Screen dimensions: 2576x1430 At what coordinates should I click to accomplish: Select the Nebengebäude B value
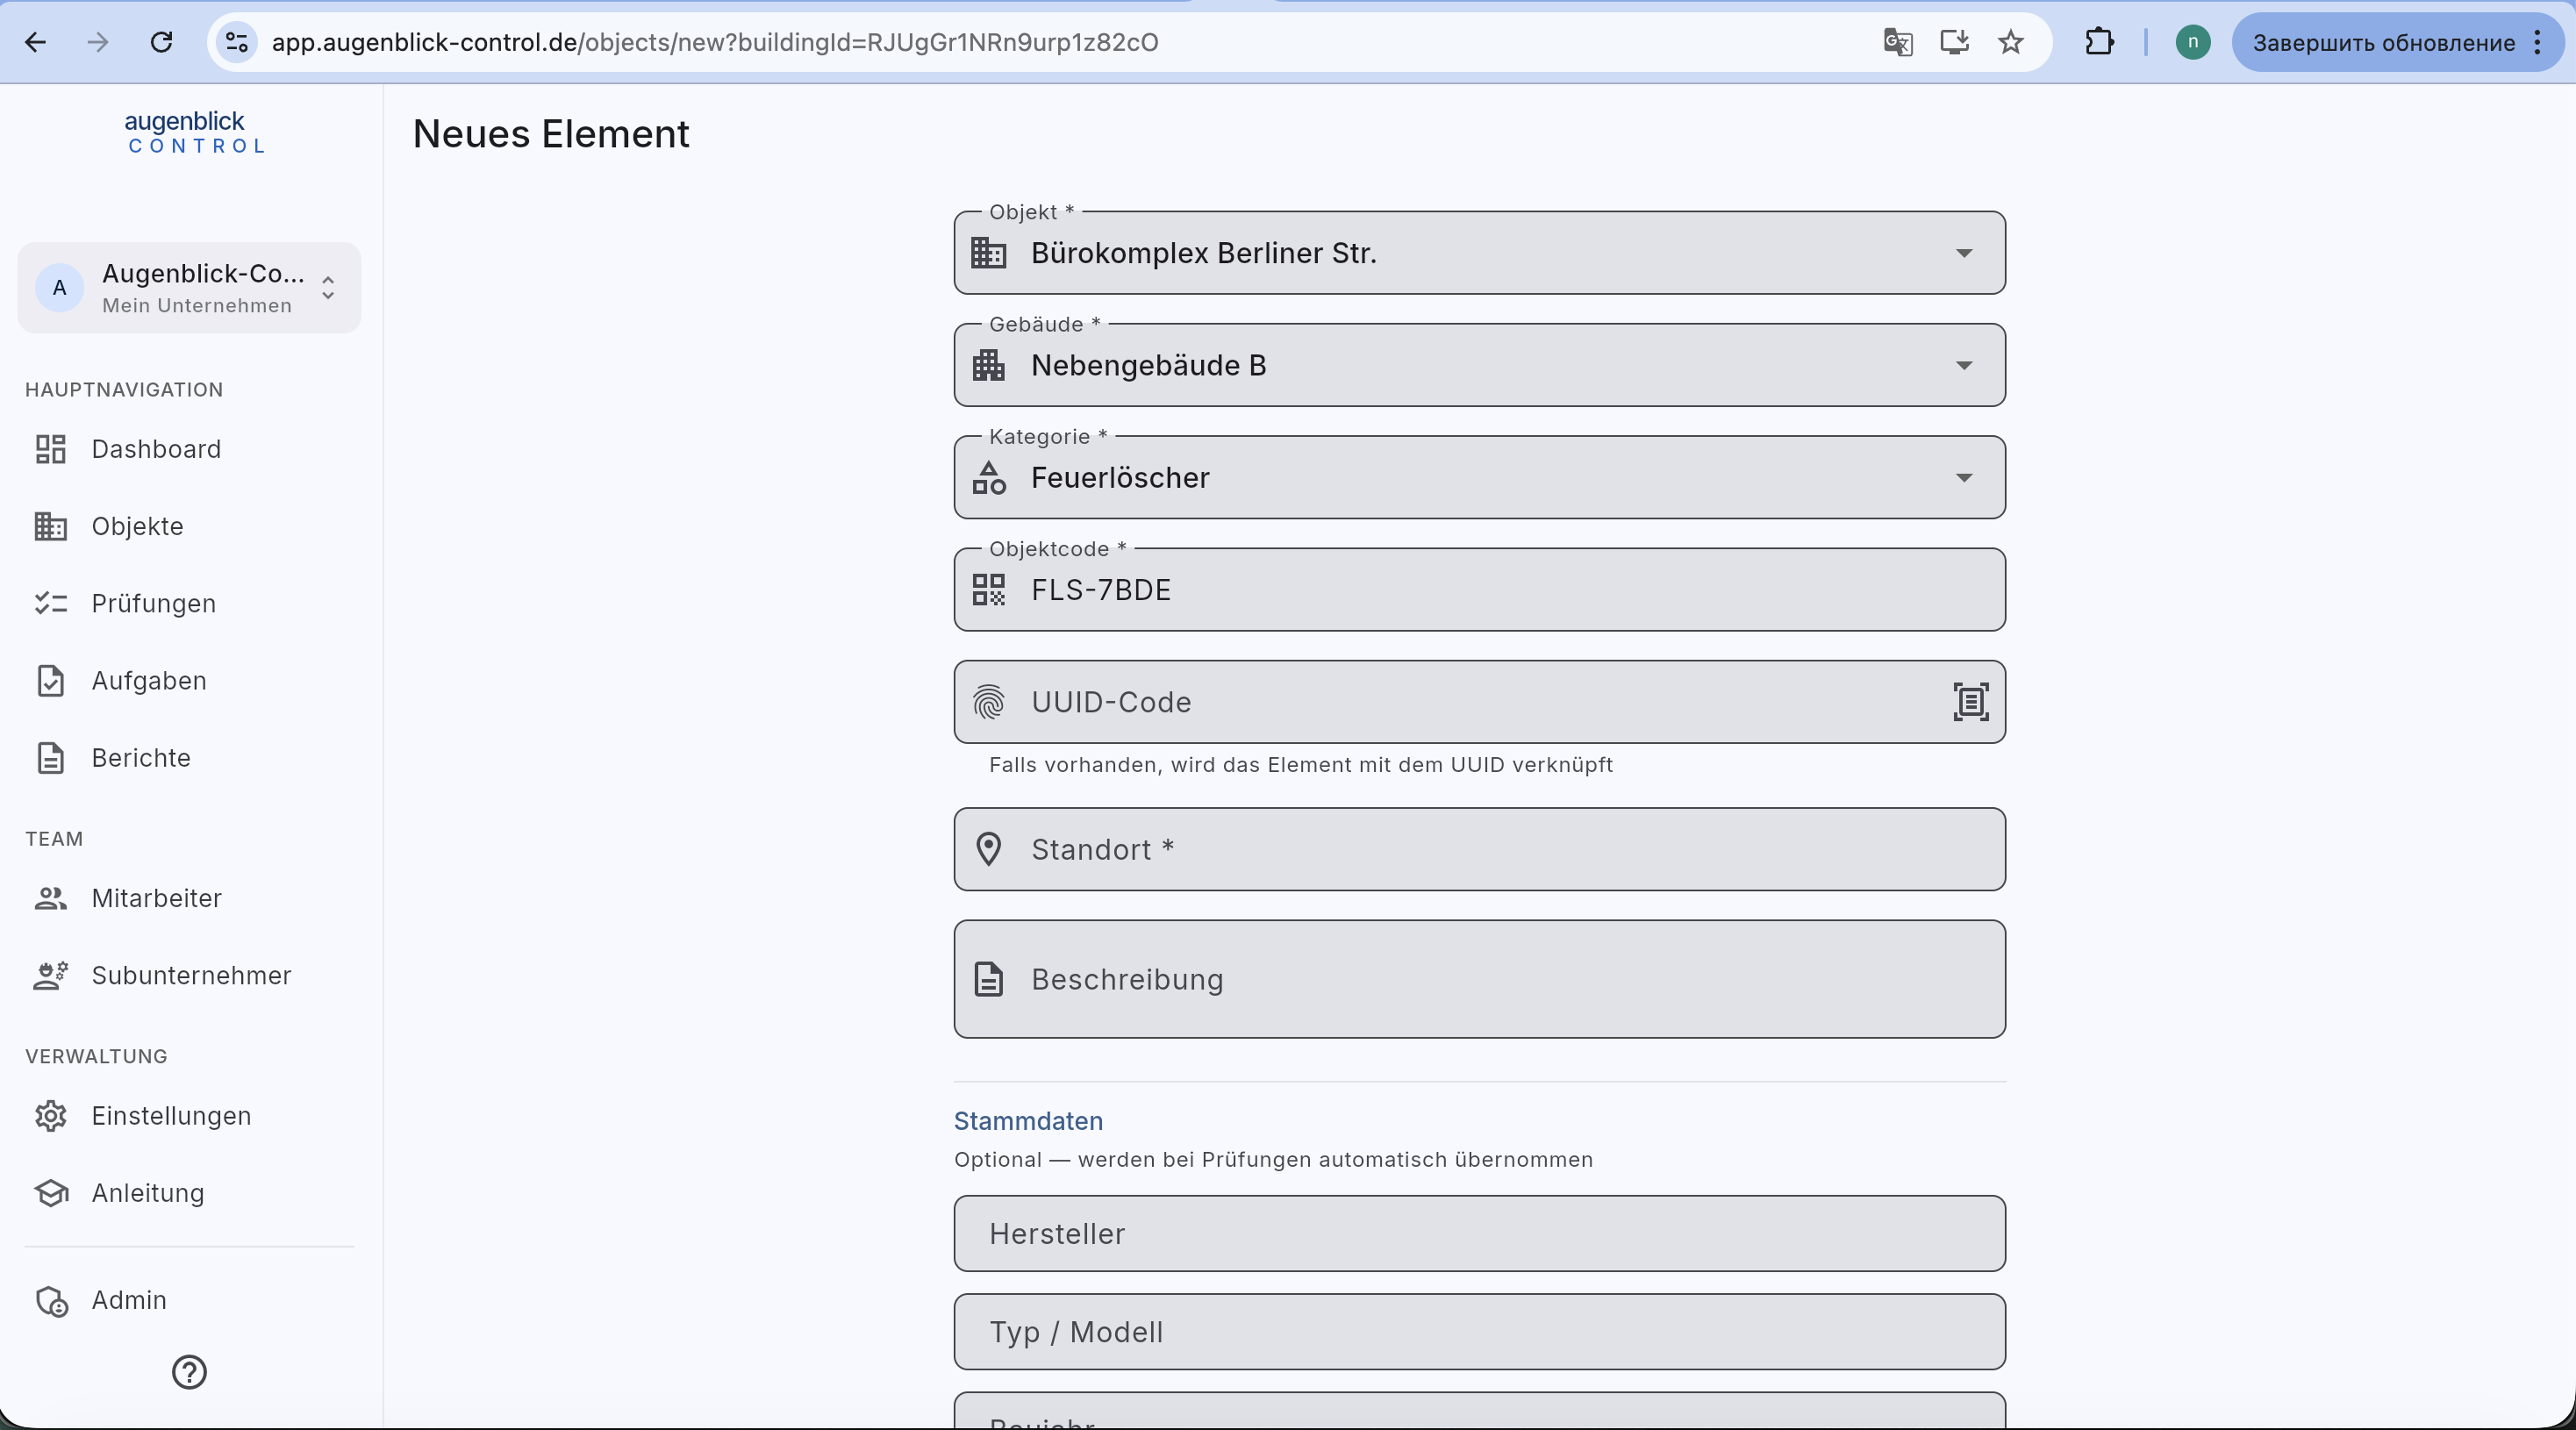(1148, 366)
